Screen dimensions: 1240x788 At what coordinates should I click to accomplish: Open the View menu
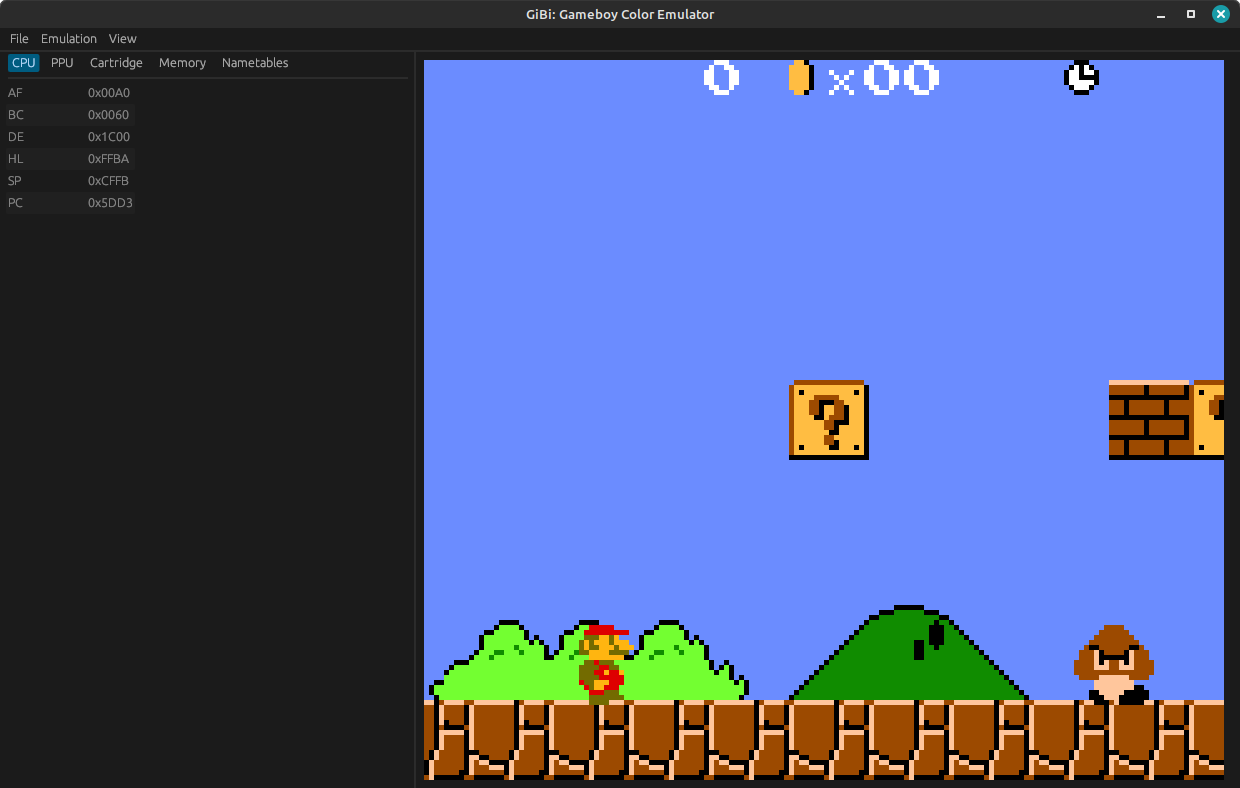[x=123, y=38]
